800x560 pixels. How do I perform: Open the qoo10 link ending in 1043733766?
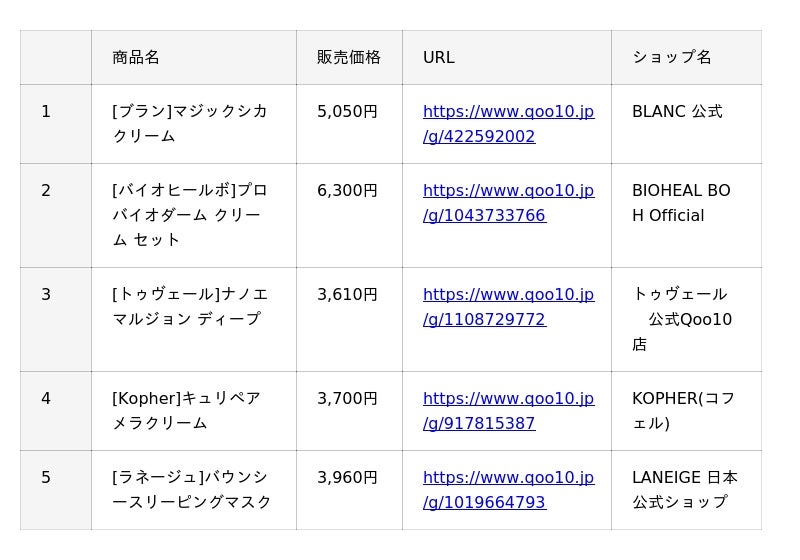click(x=508, y=203)
